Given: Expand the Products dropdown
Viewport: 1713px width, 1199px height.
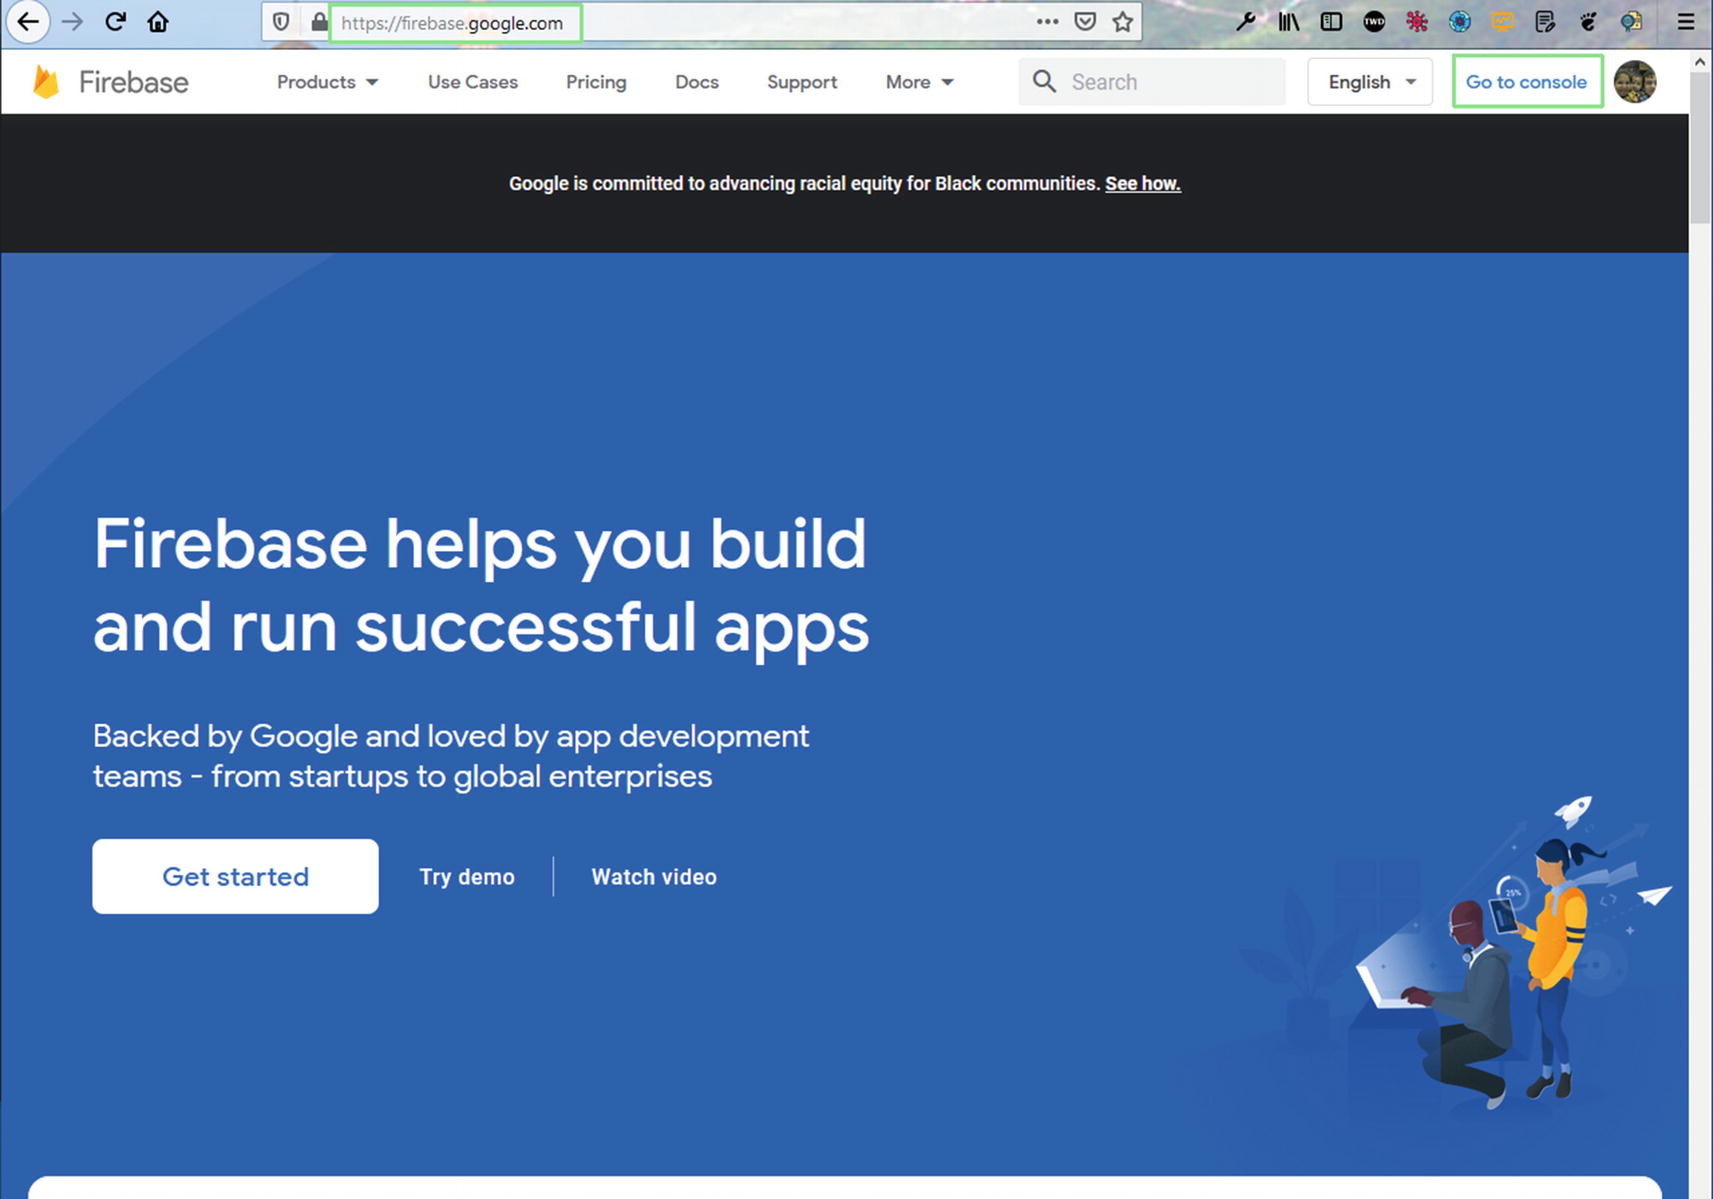Looking at the screenshot, I should (327, 82).
